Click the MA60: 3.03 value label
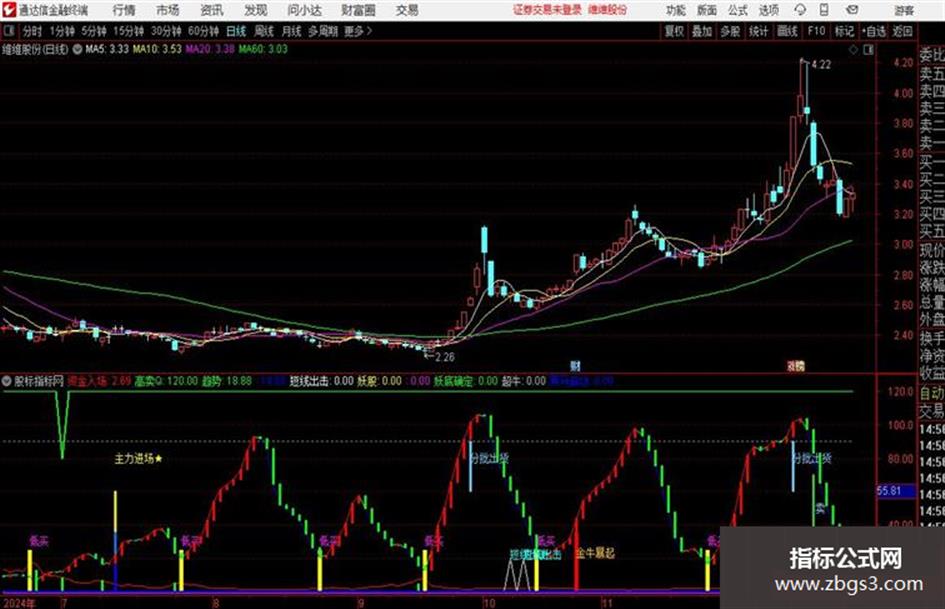The width and height of the screenshot is (945, 609). click(263, 49)
